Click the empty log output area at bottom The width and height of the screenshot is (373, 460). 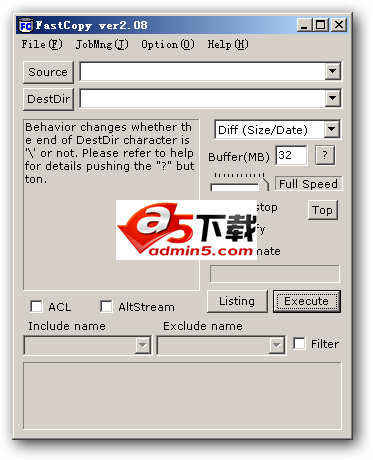(182, 396)
